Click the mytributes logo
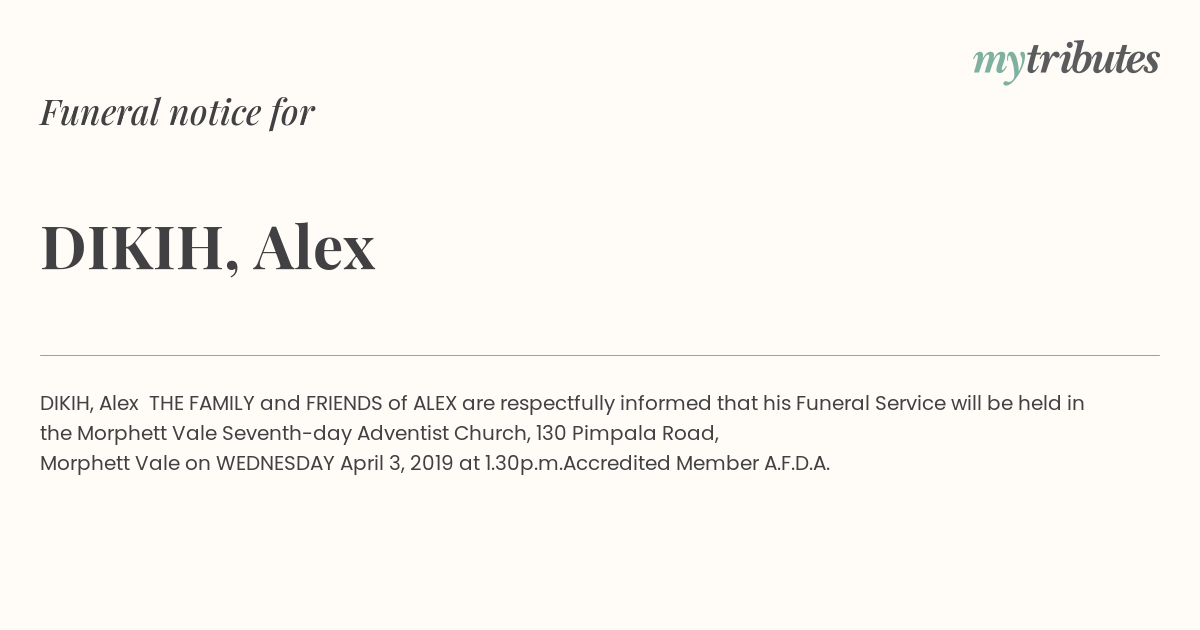This screenshot has width=1200, height=630. pos(1066,60)
